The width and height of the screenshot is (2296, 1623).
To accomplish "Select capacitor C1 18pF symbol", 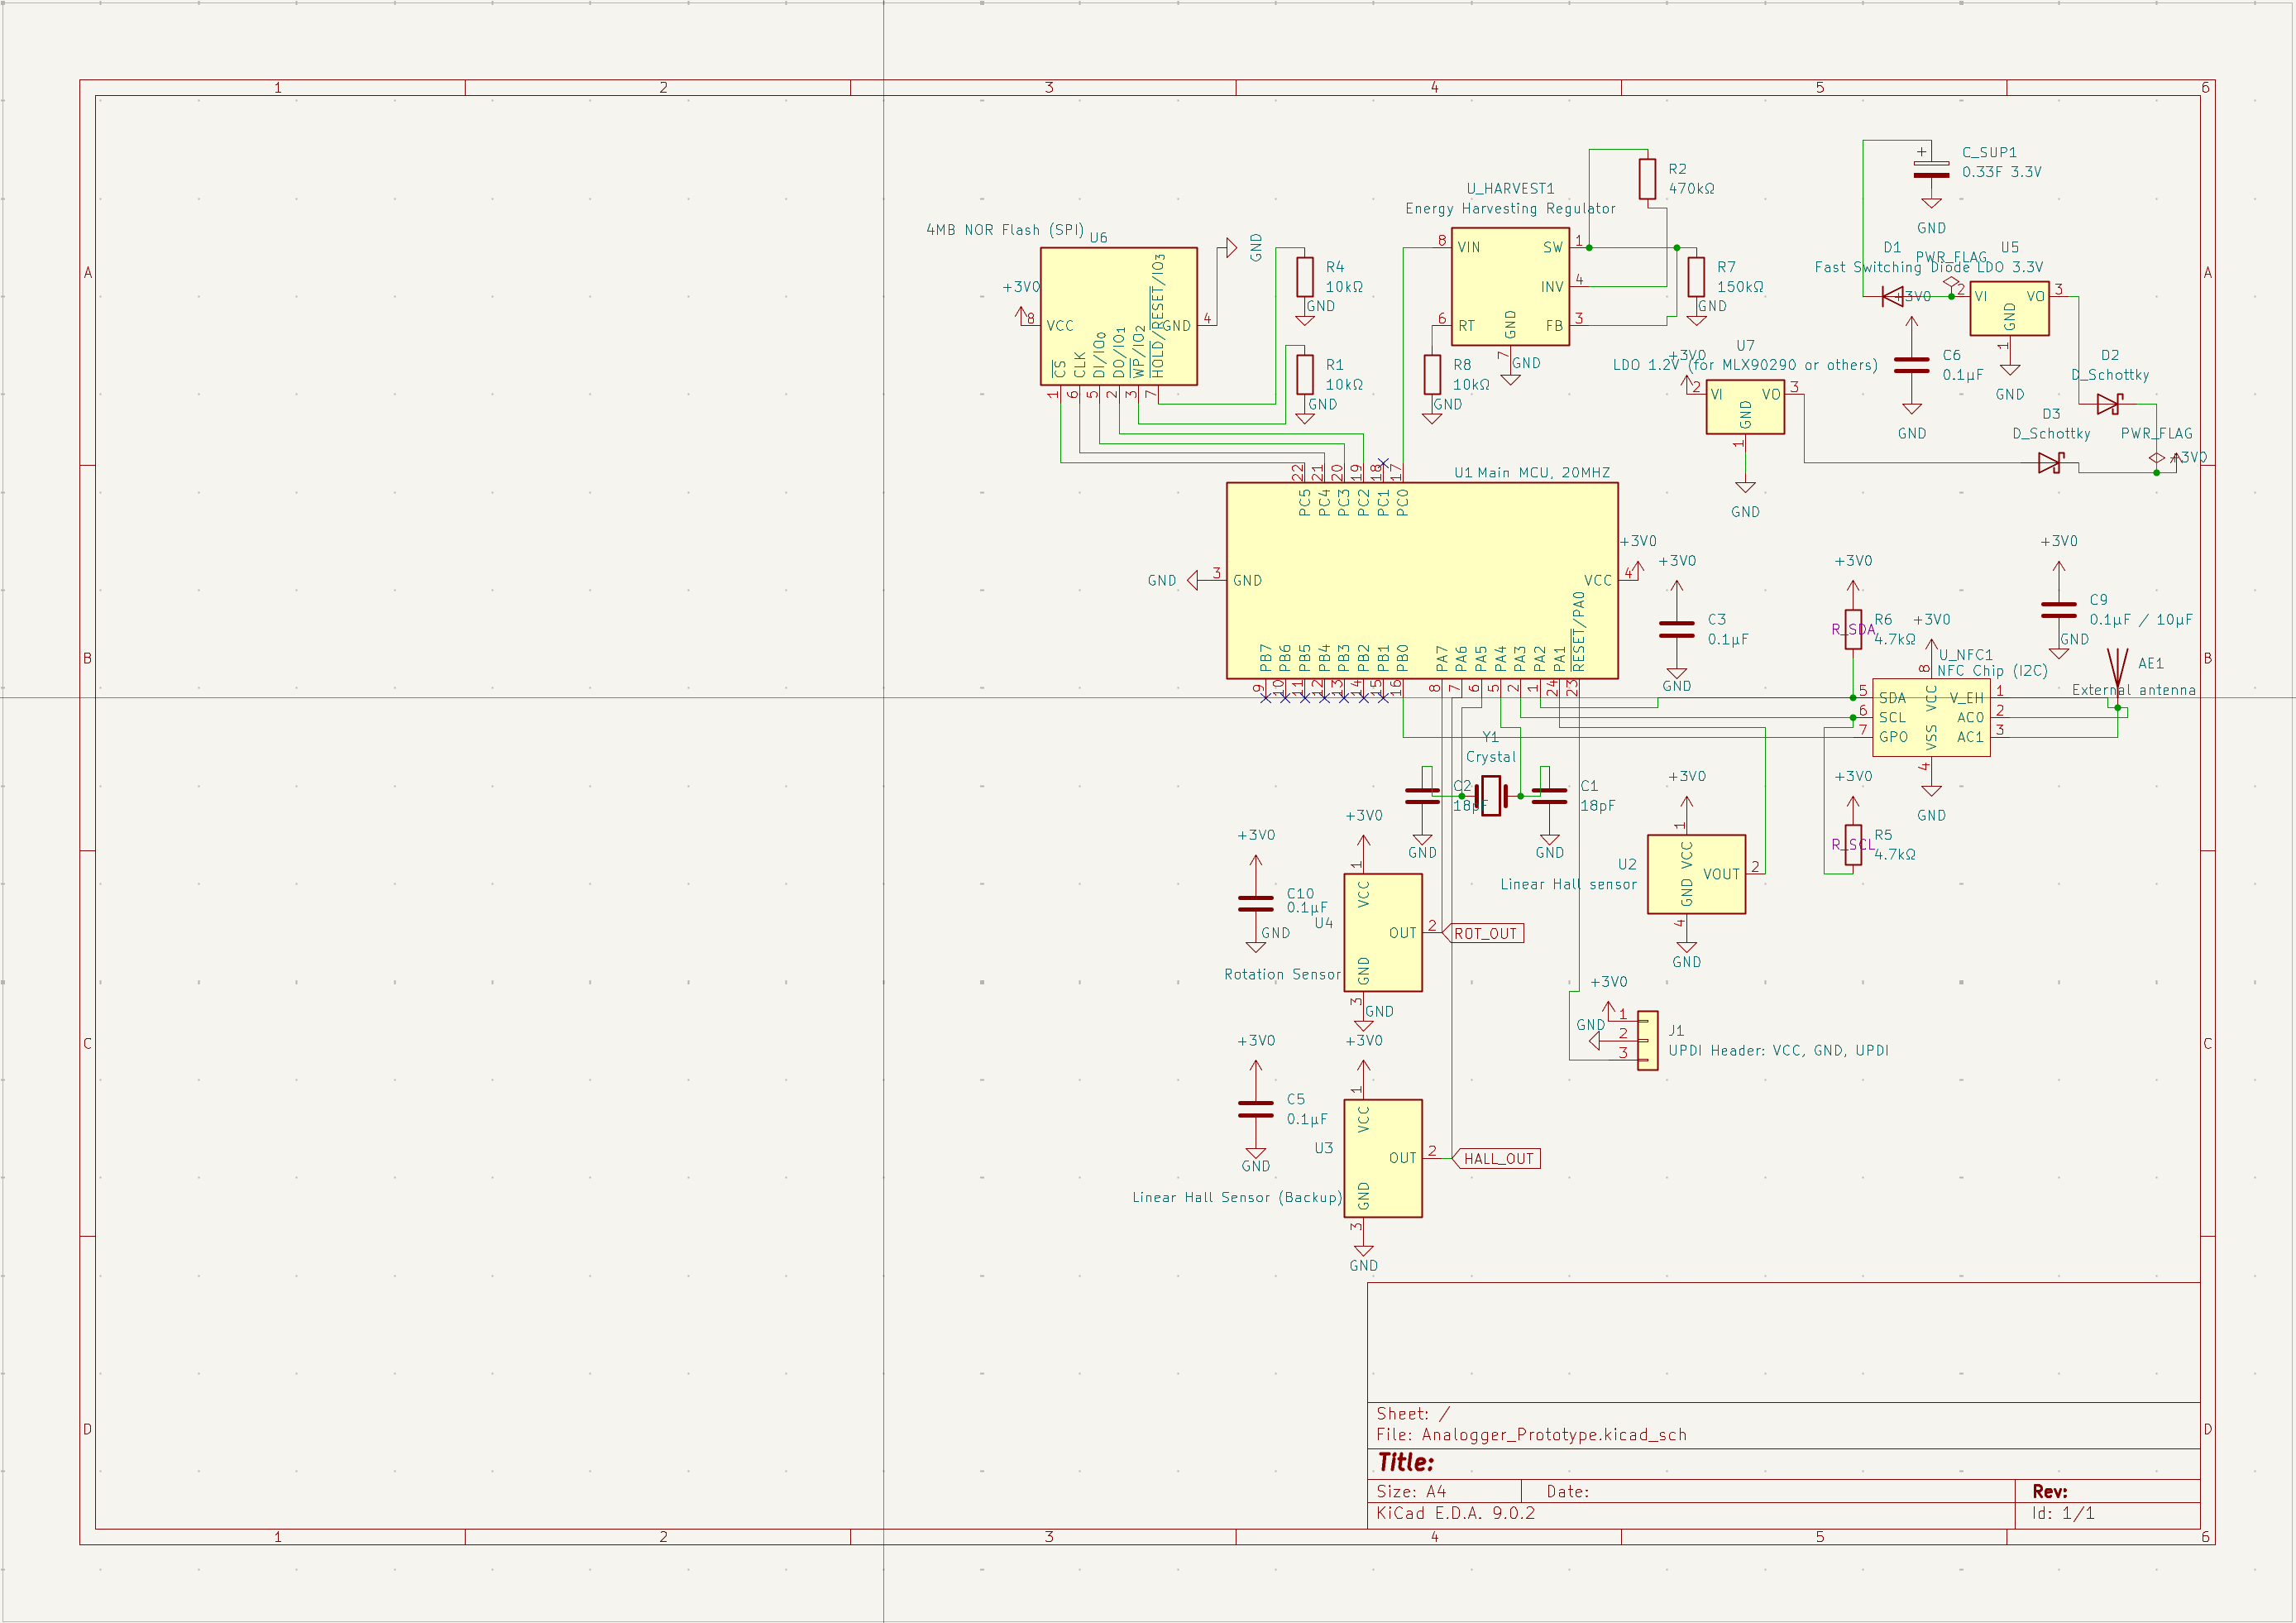I will (1549, 796).
